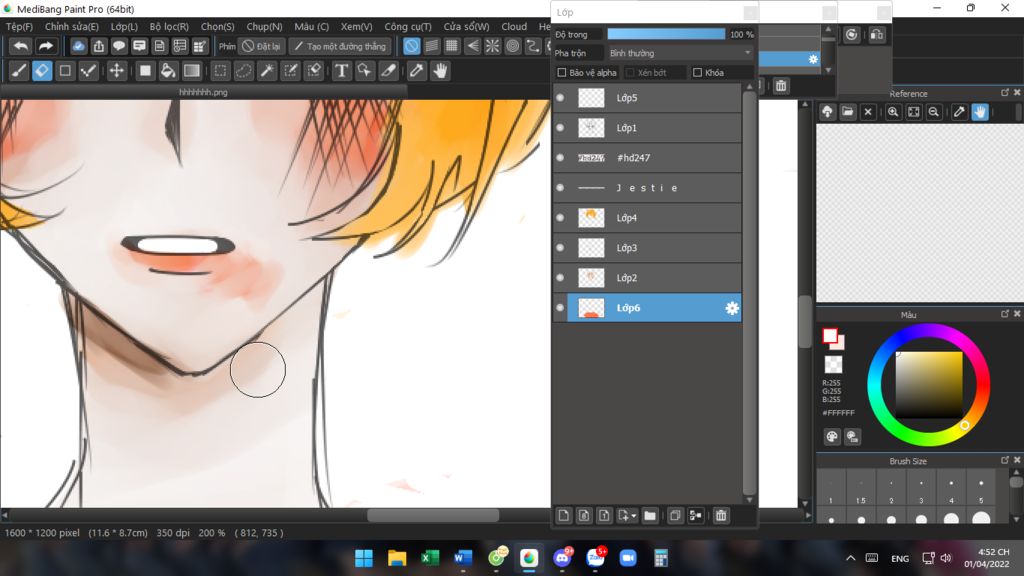This screenshot has height=576, width=1024.
Task: Toggle Khóa lock checkbox
Action: (x=697, y=72)
